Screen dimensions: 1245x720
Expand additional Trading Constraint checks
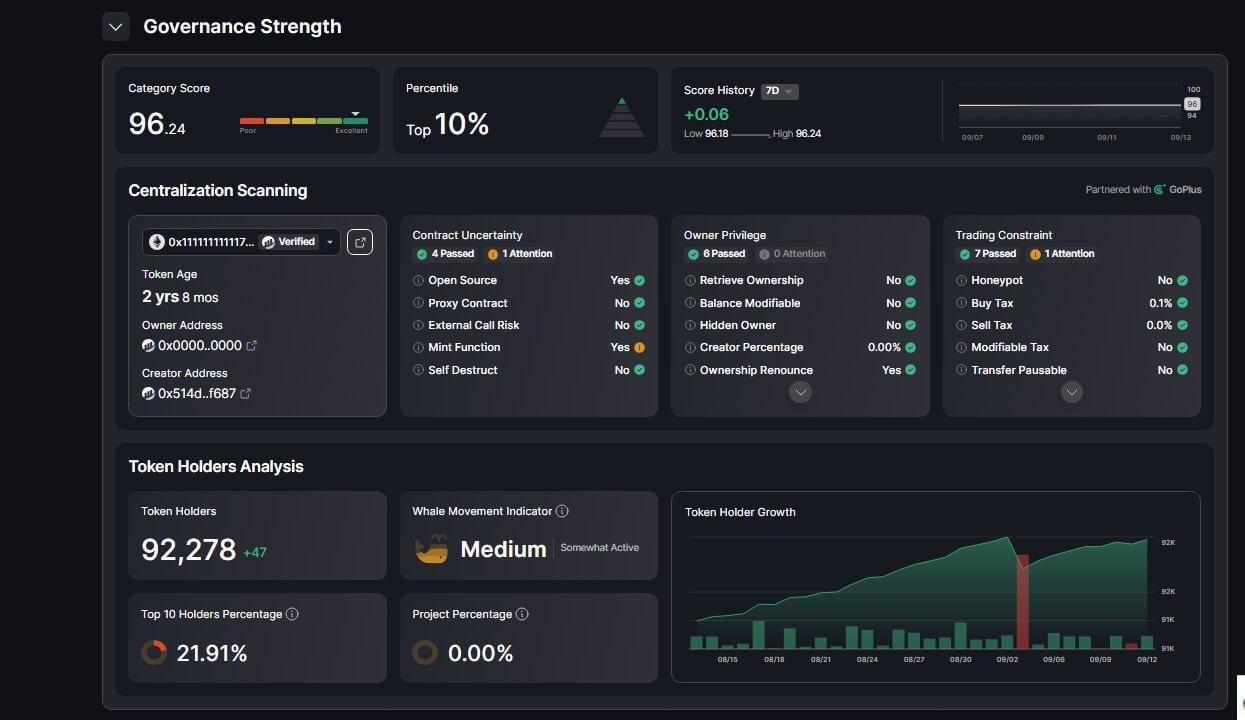1071,392
